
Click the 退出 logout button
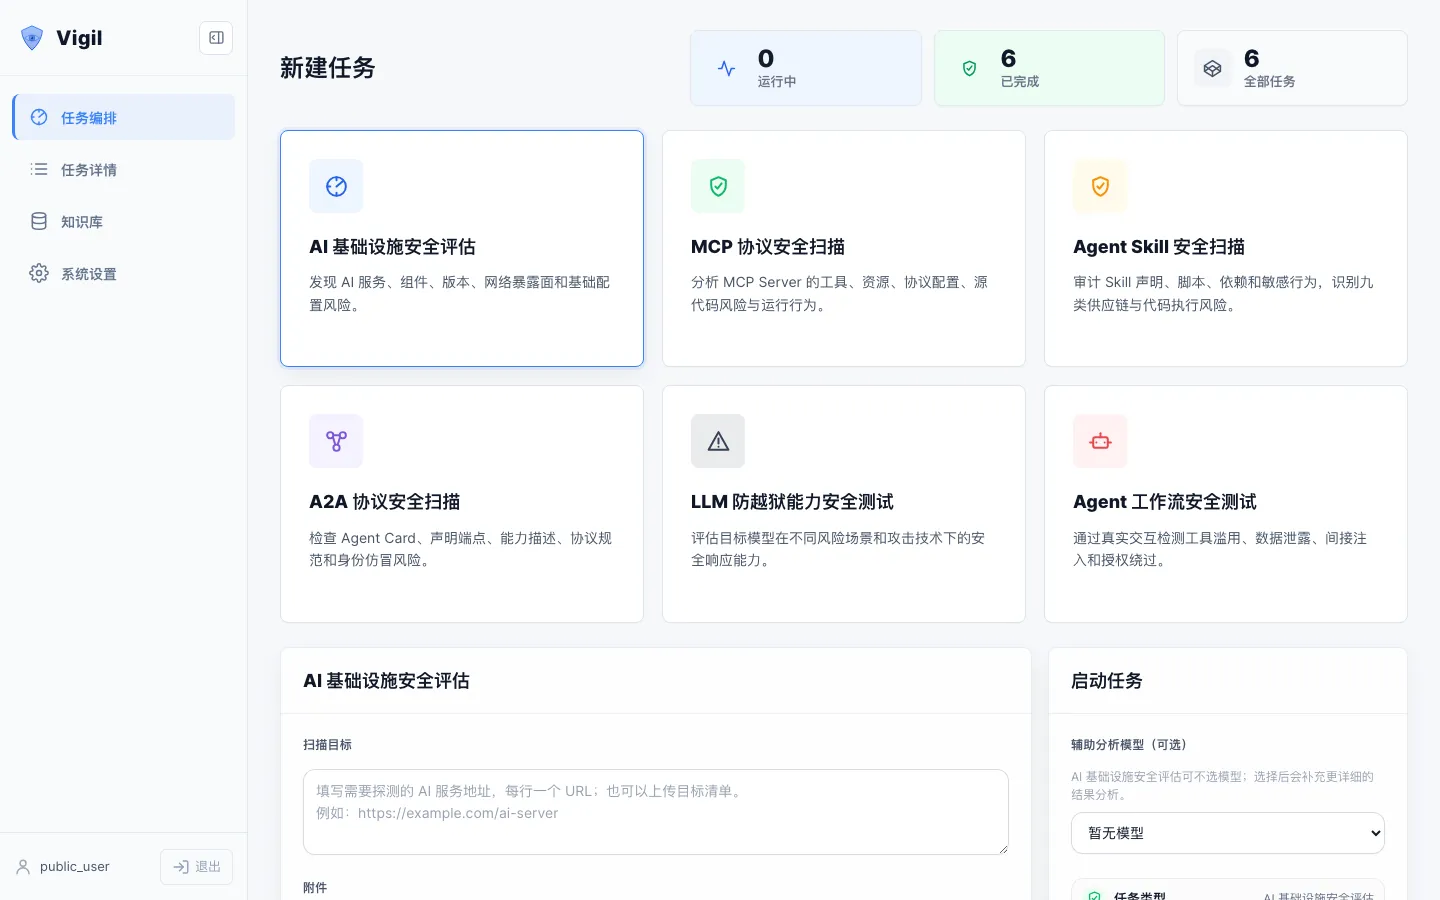pos(196,867)
